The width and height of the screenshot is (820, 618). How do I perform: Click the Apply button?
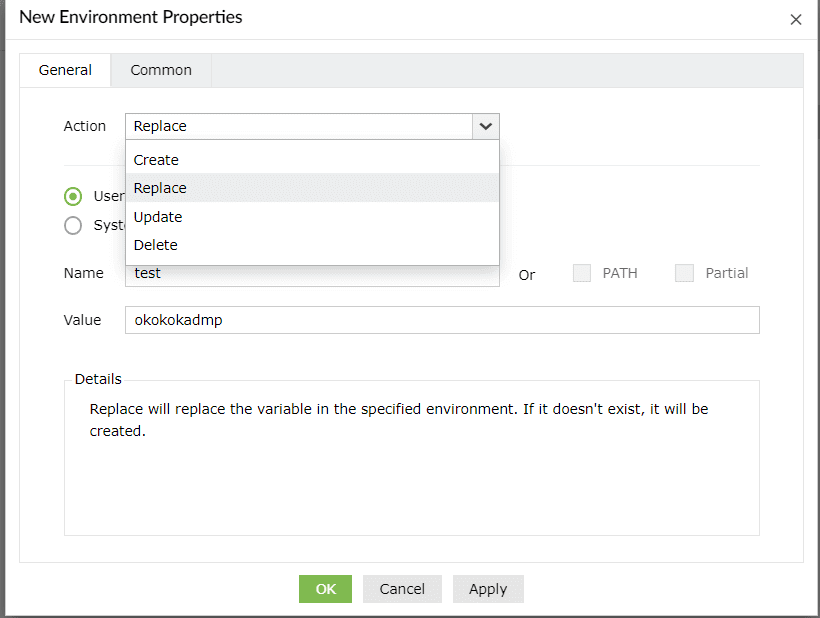pyautogui.click(x=488, y=589)
